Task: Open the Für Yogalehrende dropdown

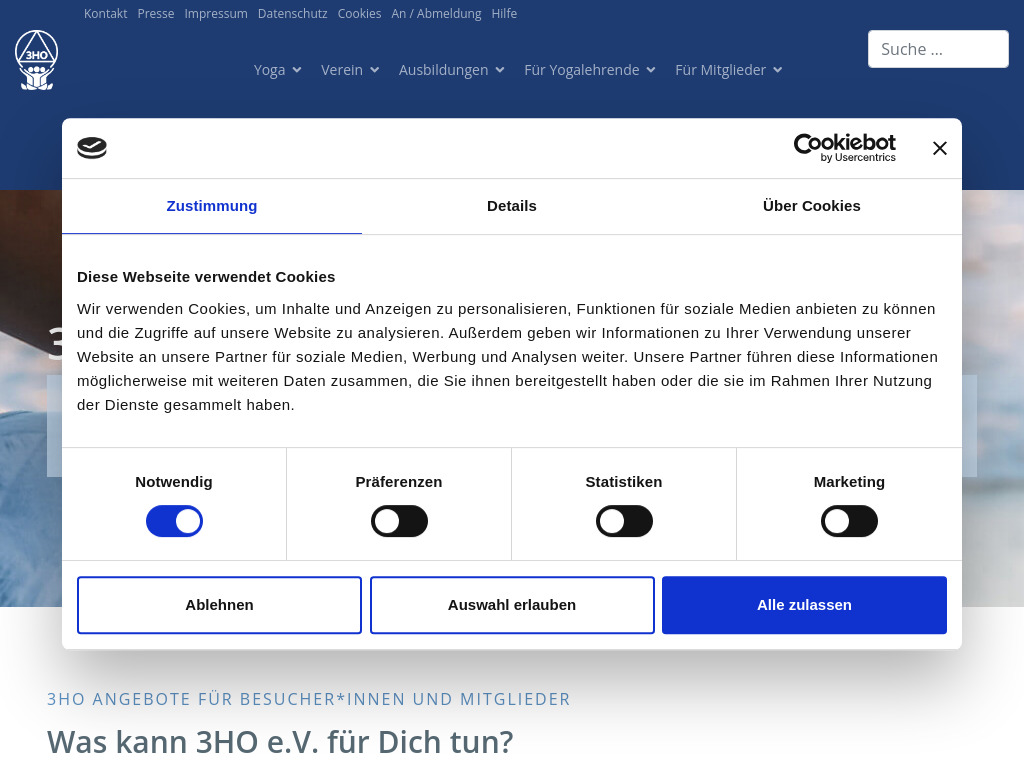Action: click(589, 70)
